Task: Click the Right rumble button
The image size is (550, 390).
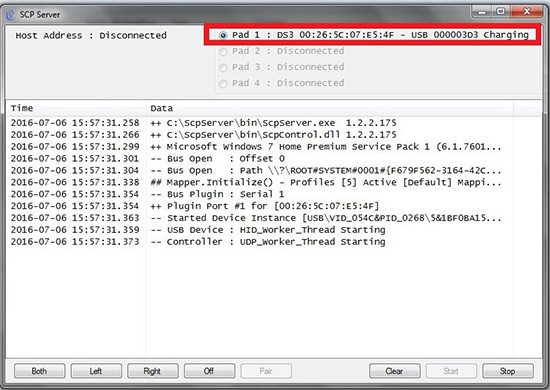Action: 153,371
